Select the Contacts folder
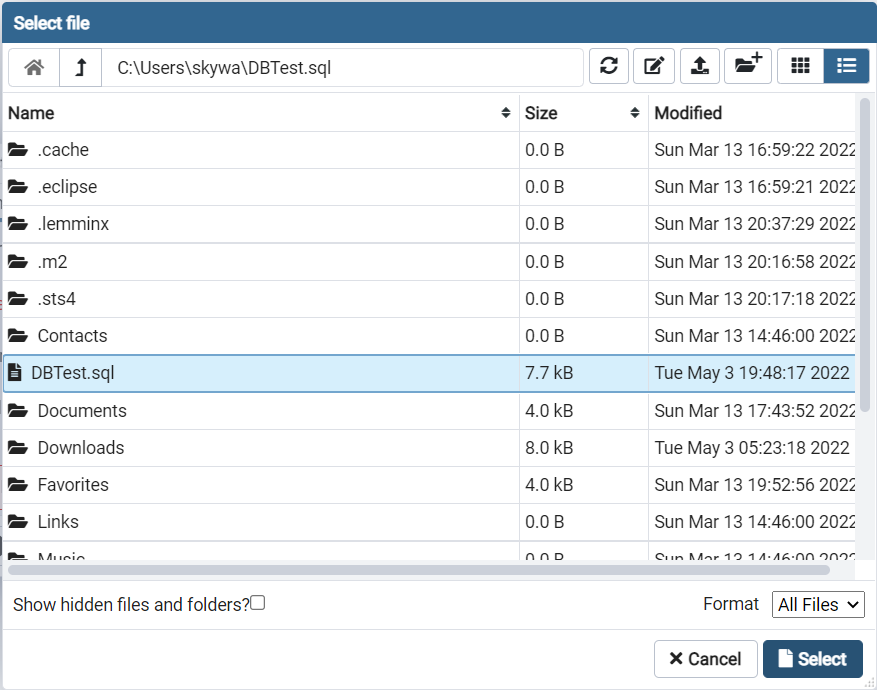This screenshot has width=877, height=690. click(429, 335)
